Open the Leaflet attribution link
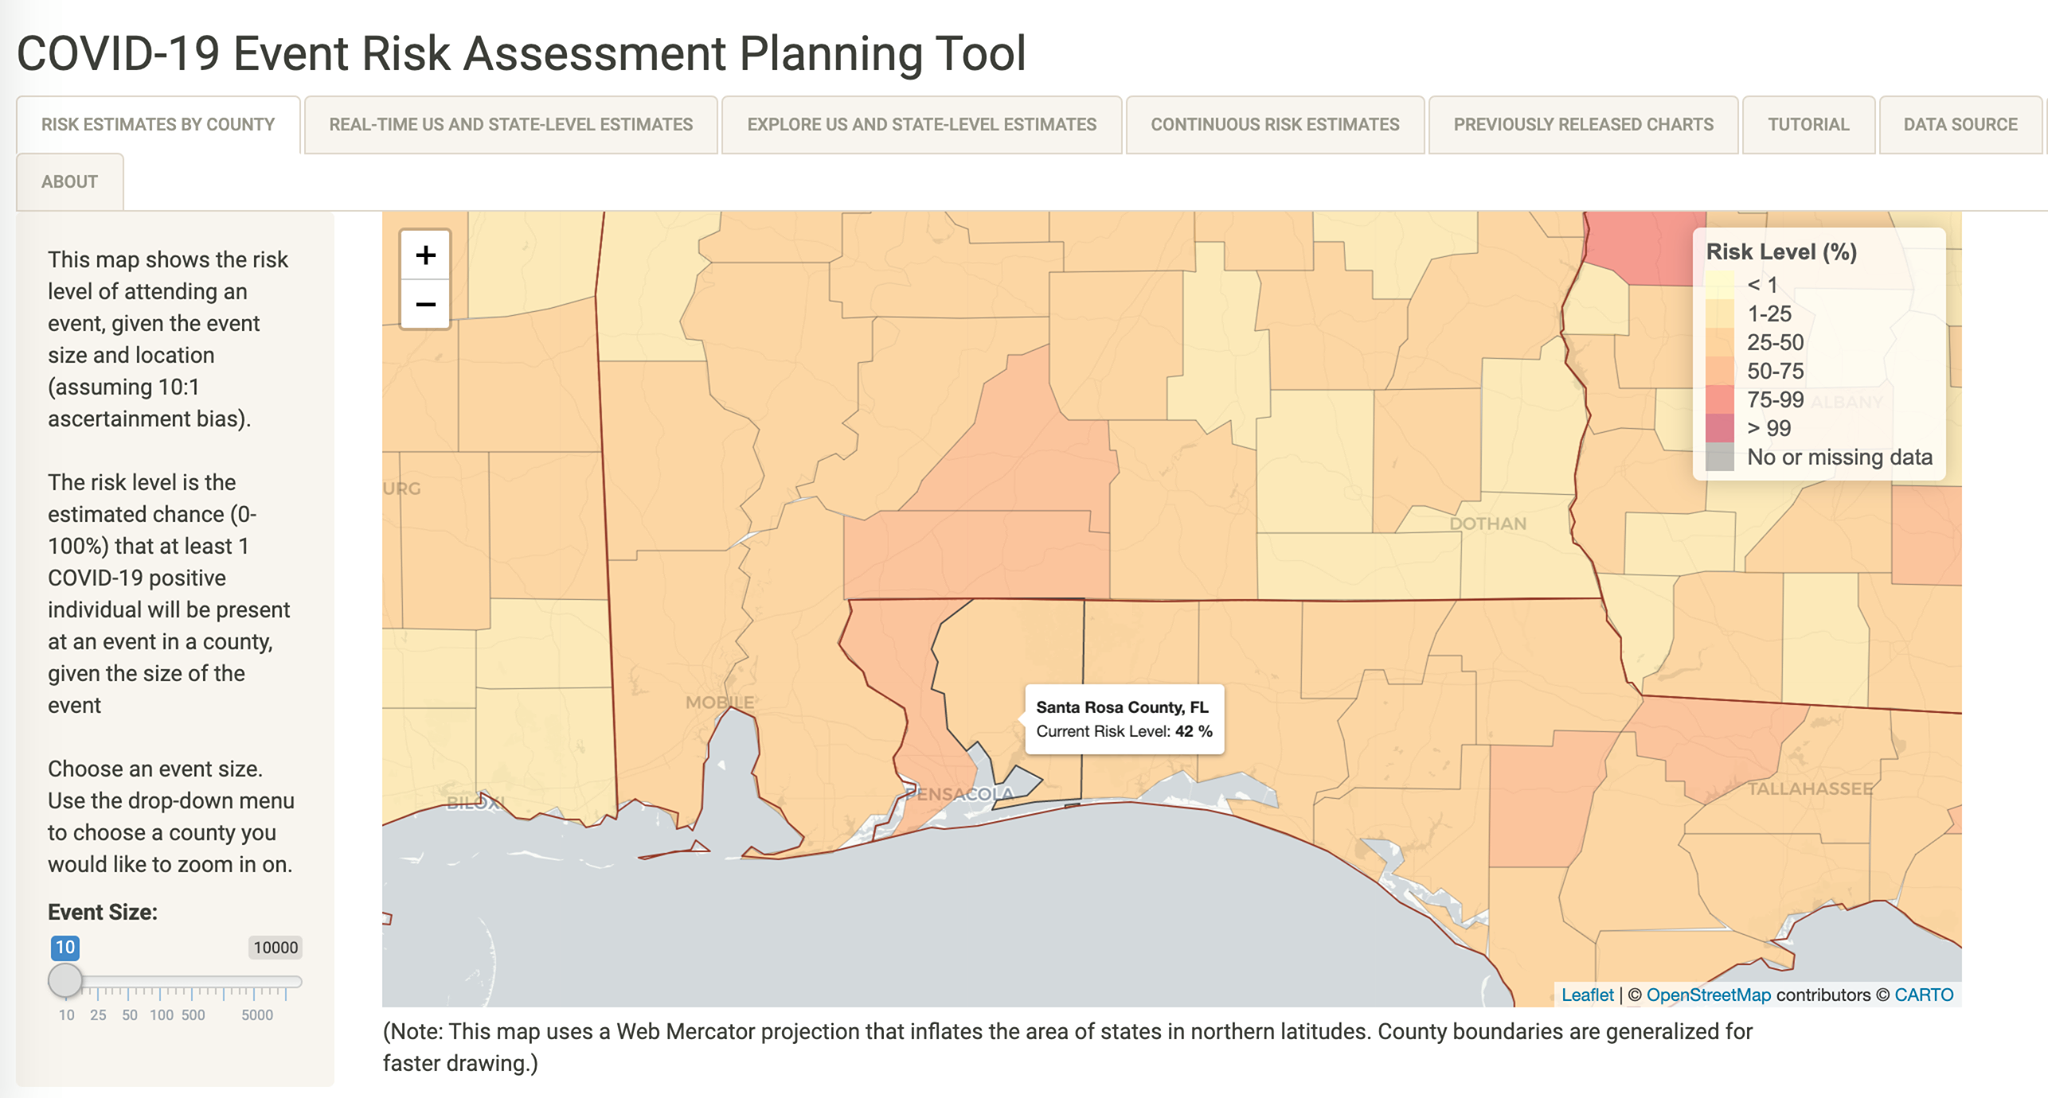 pyautogui.click(x=1587, y=995)
